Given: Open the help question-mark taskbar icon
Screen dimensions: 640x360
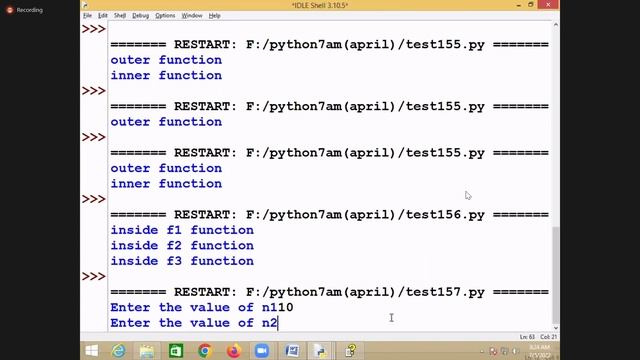Looking at the screenshot, I should 350,351.
